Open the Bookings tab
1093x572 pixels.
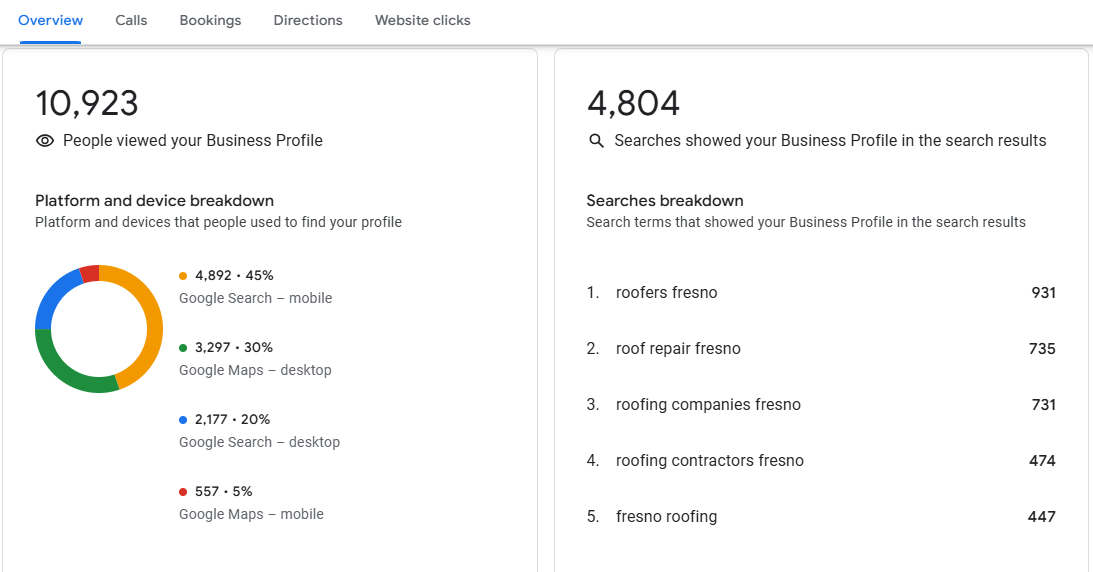pyautogui.click(x=210, y=20)
